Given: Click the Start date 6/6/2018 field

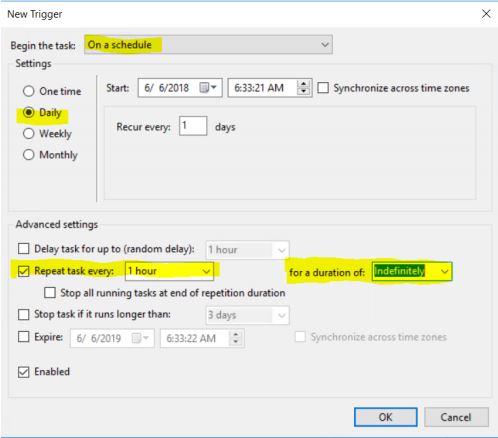Looking at the screenshot, I should pyautogui.click(x=180, y=88).
